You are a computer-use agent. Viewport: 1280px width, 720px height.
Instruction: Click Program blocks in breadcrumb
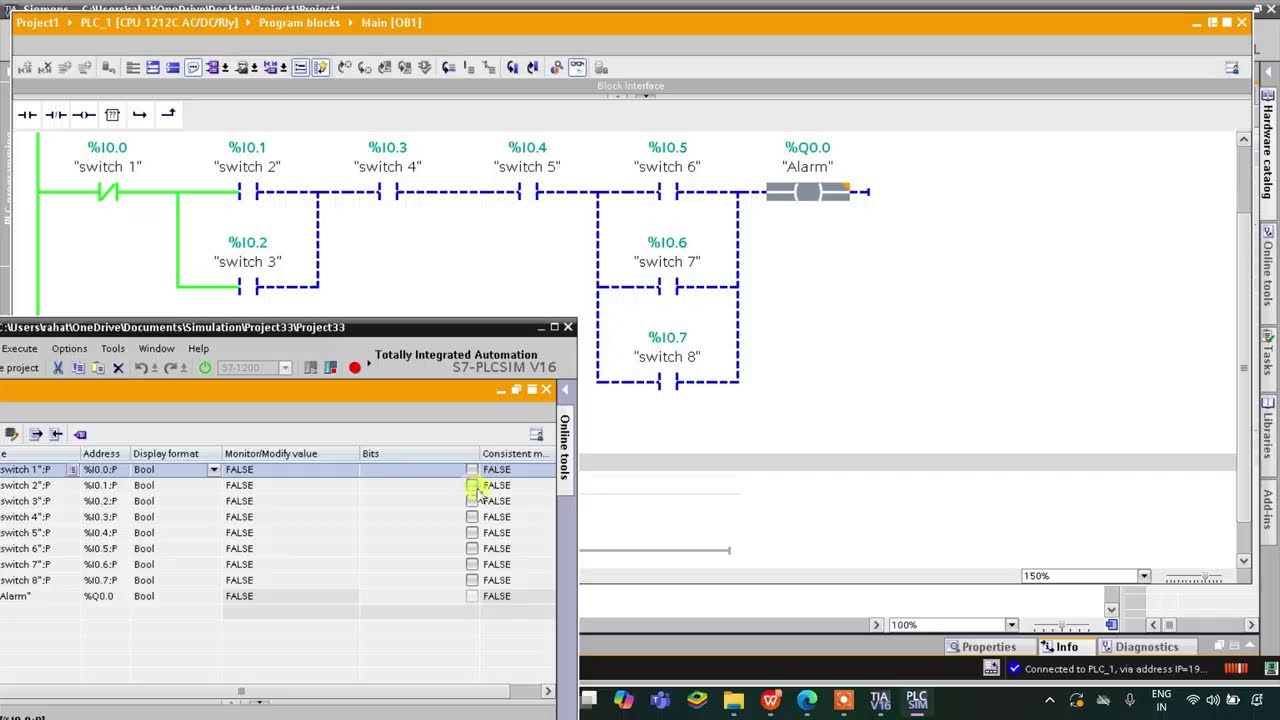299,22
